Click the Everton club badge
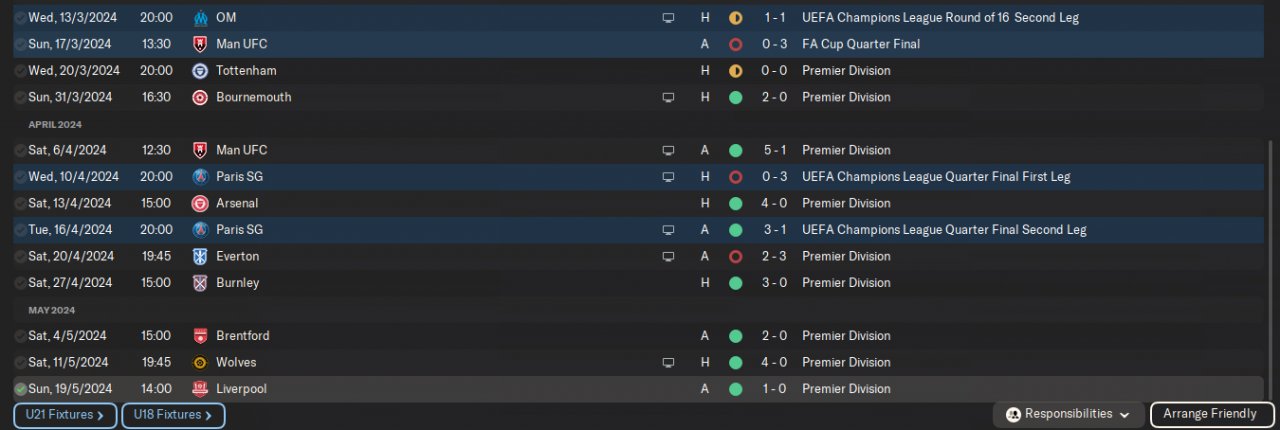 (x=200, y=256)
